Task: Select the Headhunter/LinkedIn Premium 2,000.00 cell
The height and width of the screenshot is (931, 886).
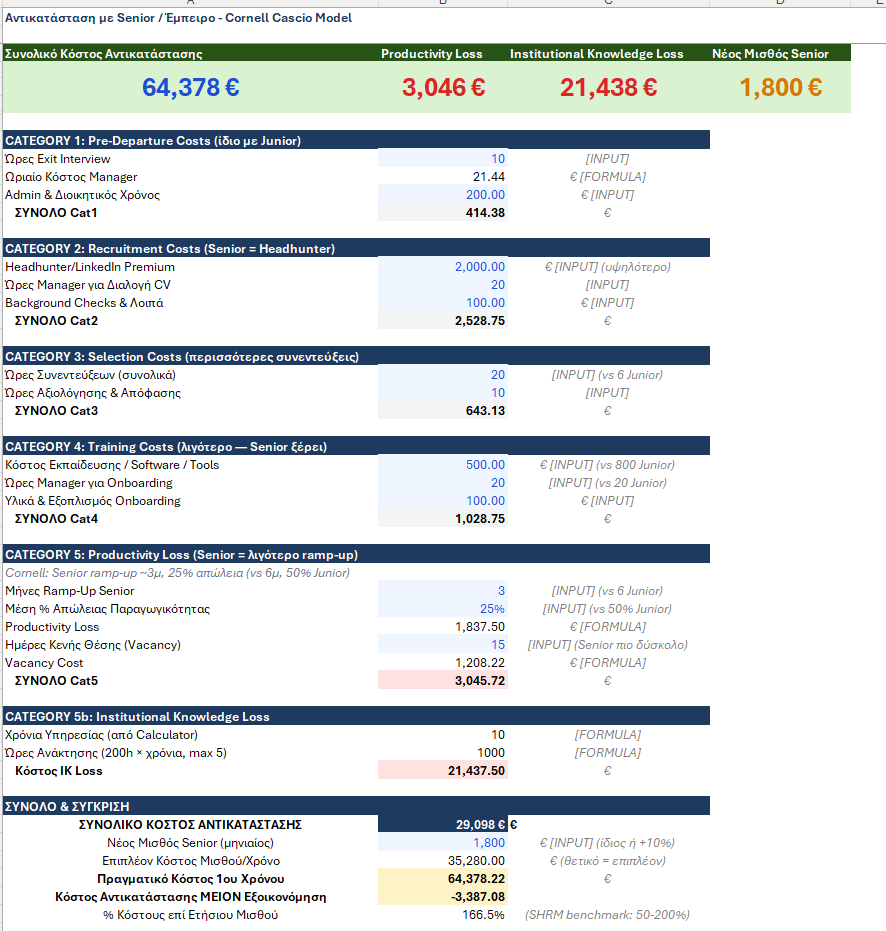Action: [443, 267]
